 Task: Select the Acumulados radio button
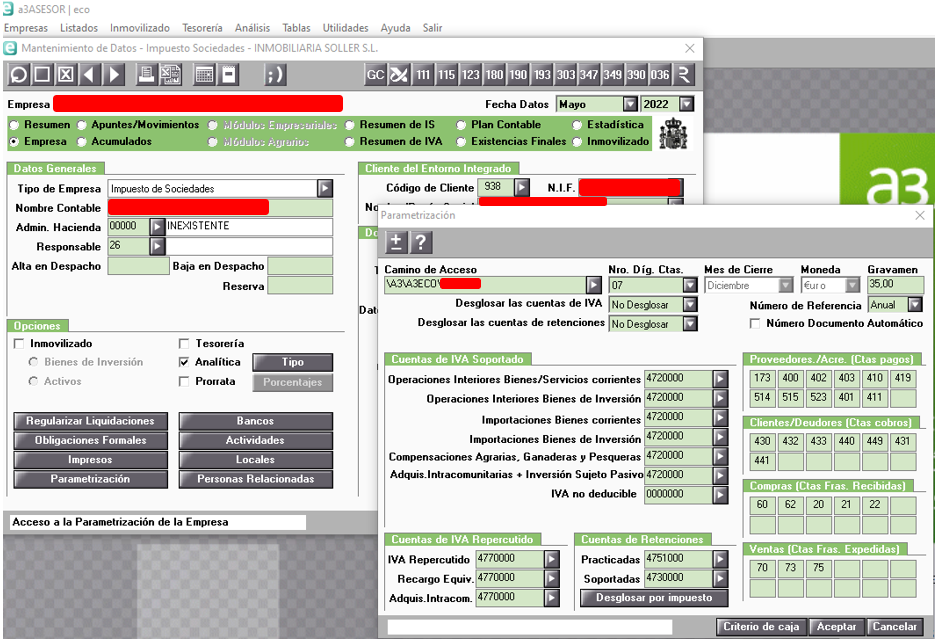pyautogui.click(x=82, y=142)
